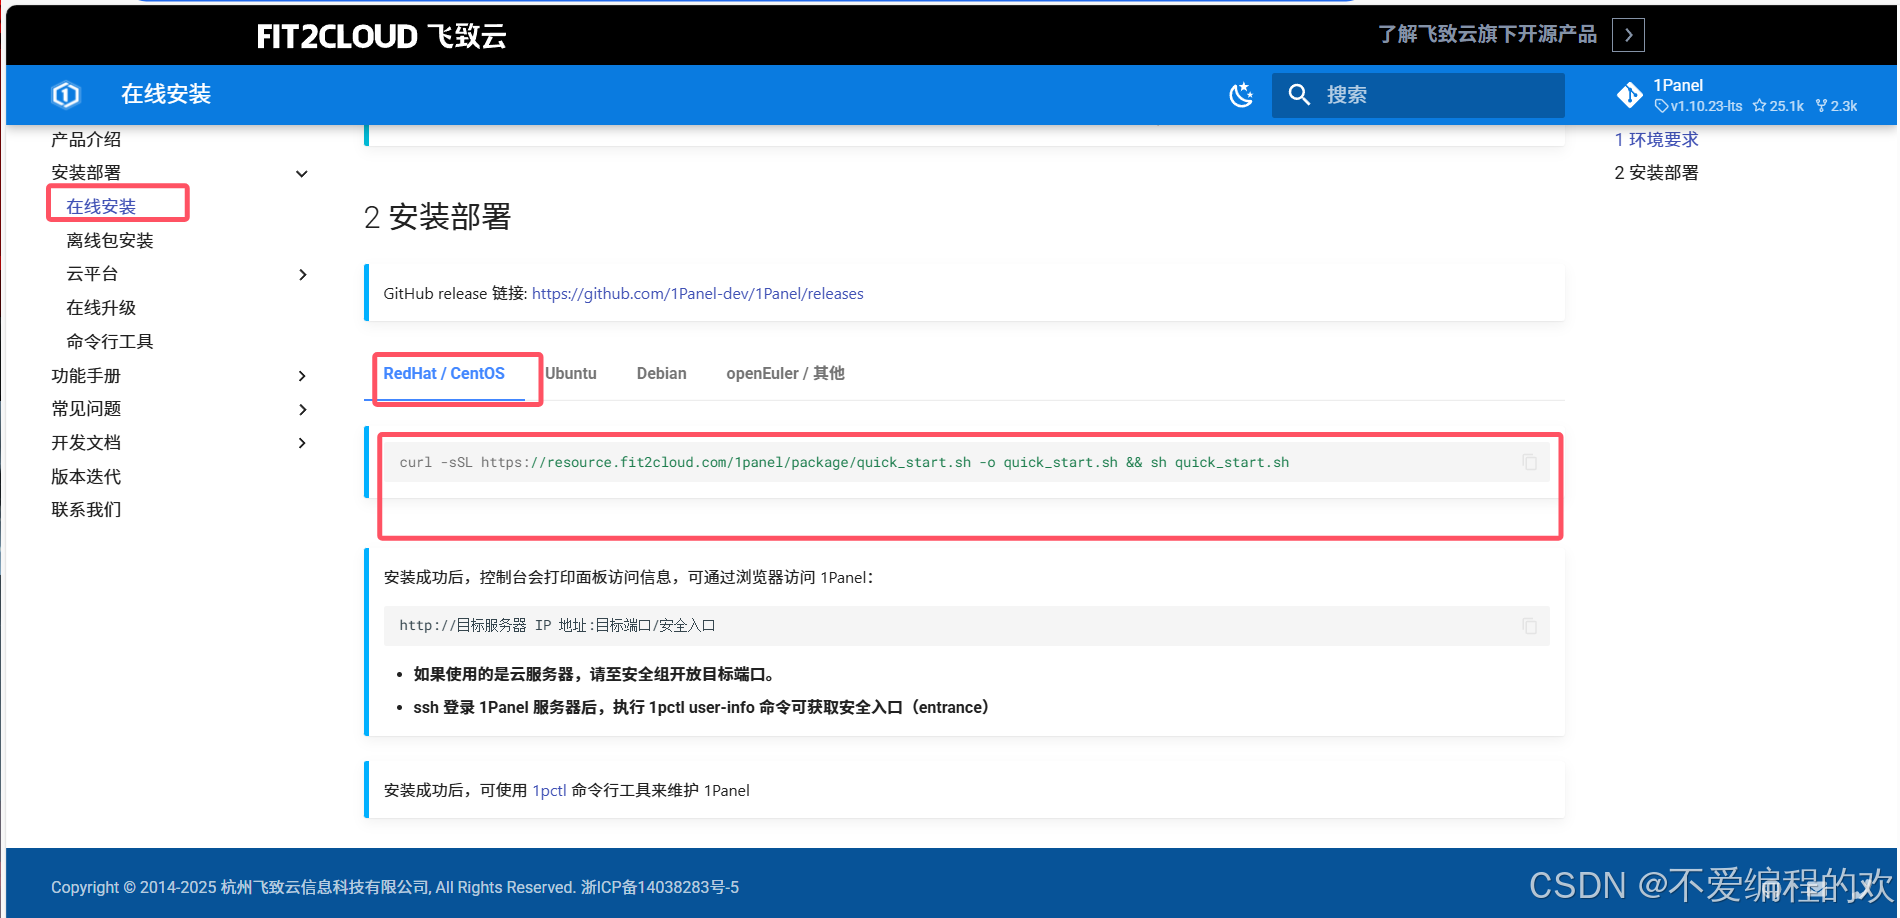Click the curl quick_start.sh command text

pos(844,463)
